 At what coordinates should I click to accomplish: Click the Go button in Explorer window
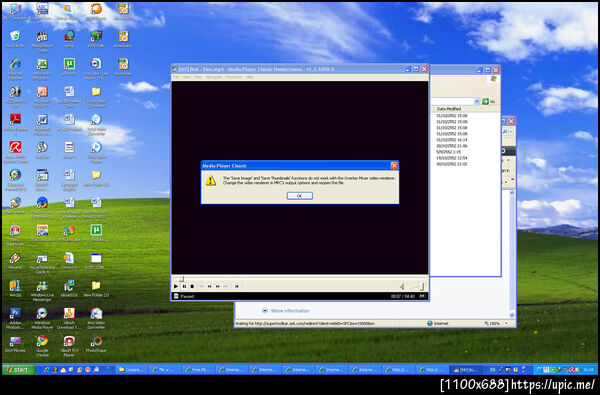[488, 101]
